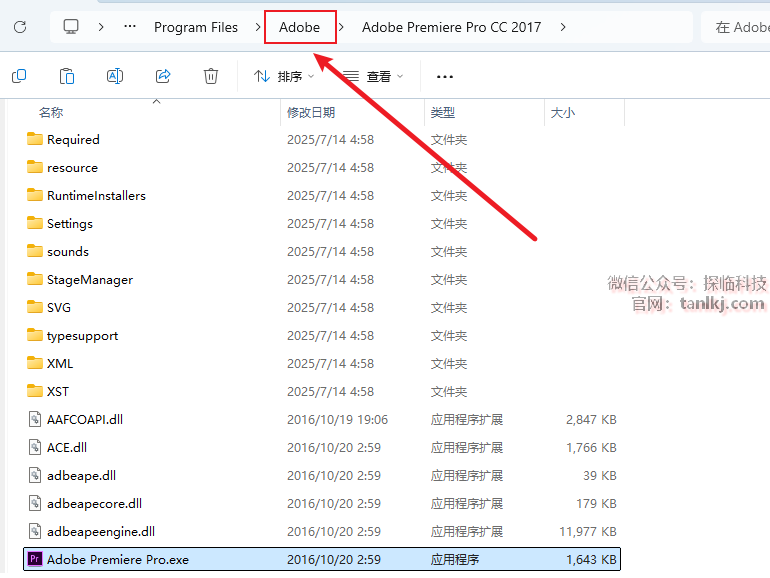Click the rename icon in toolbar
Viewport: 770px width, 578px height.
115,76
